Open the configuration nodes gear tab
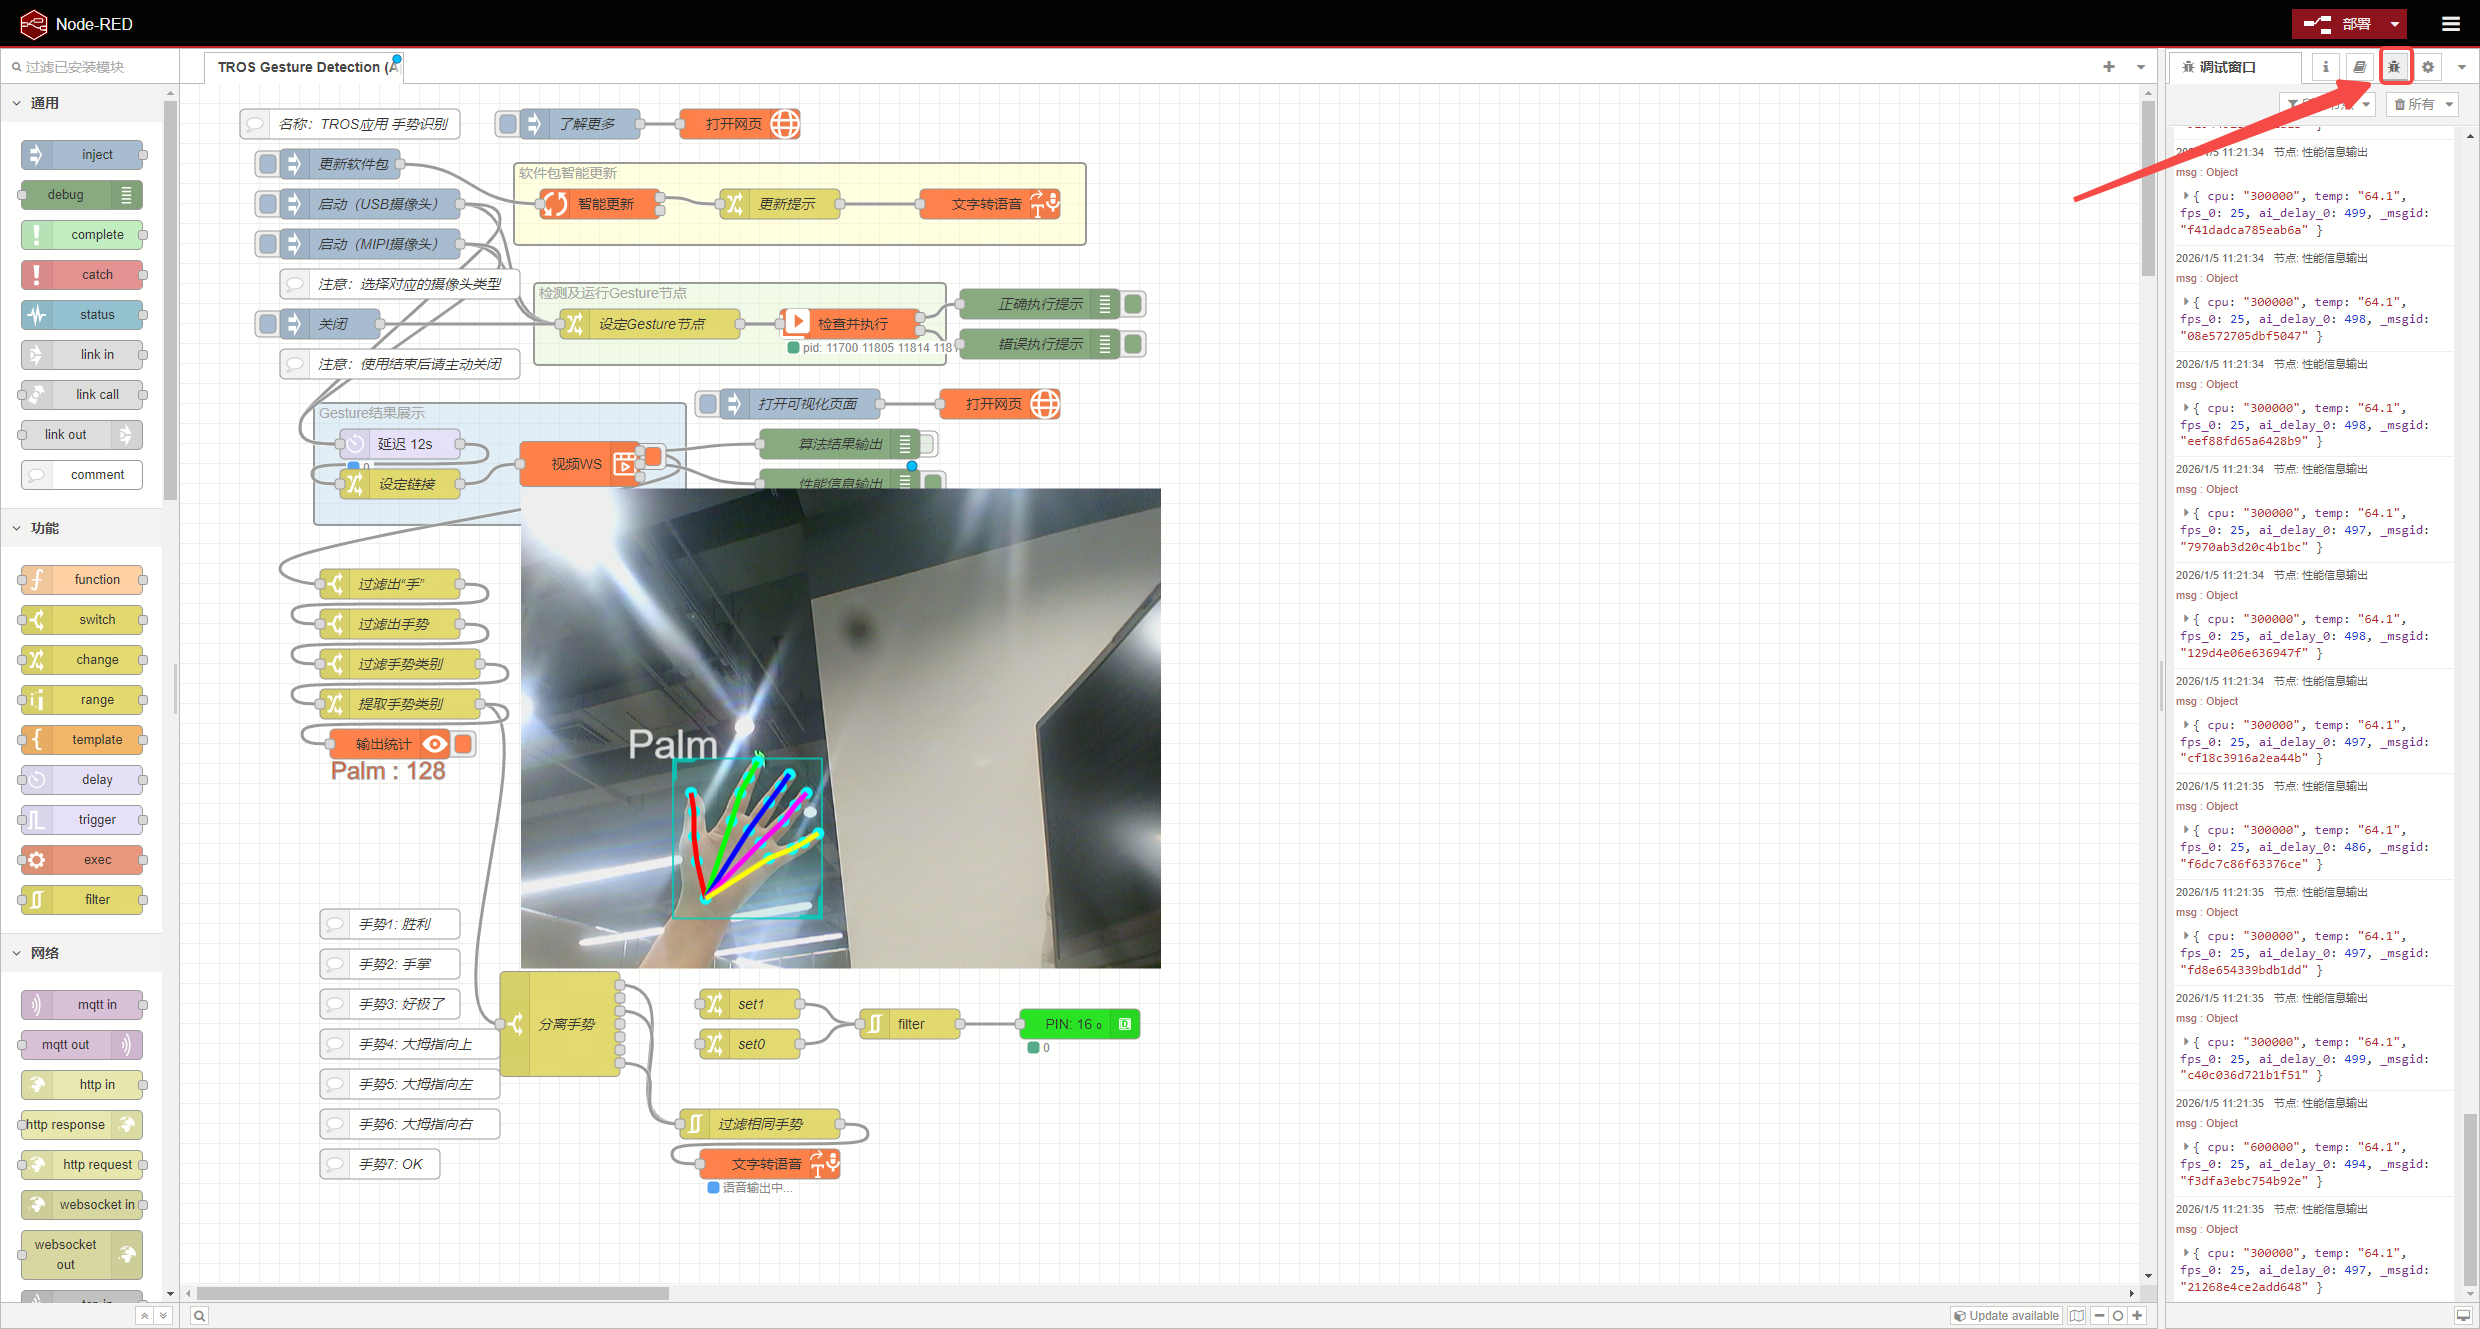 (2428, 67)
